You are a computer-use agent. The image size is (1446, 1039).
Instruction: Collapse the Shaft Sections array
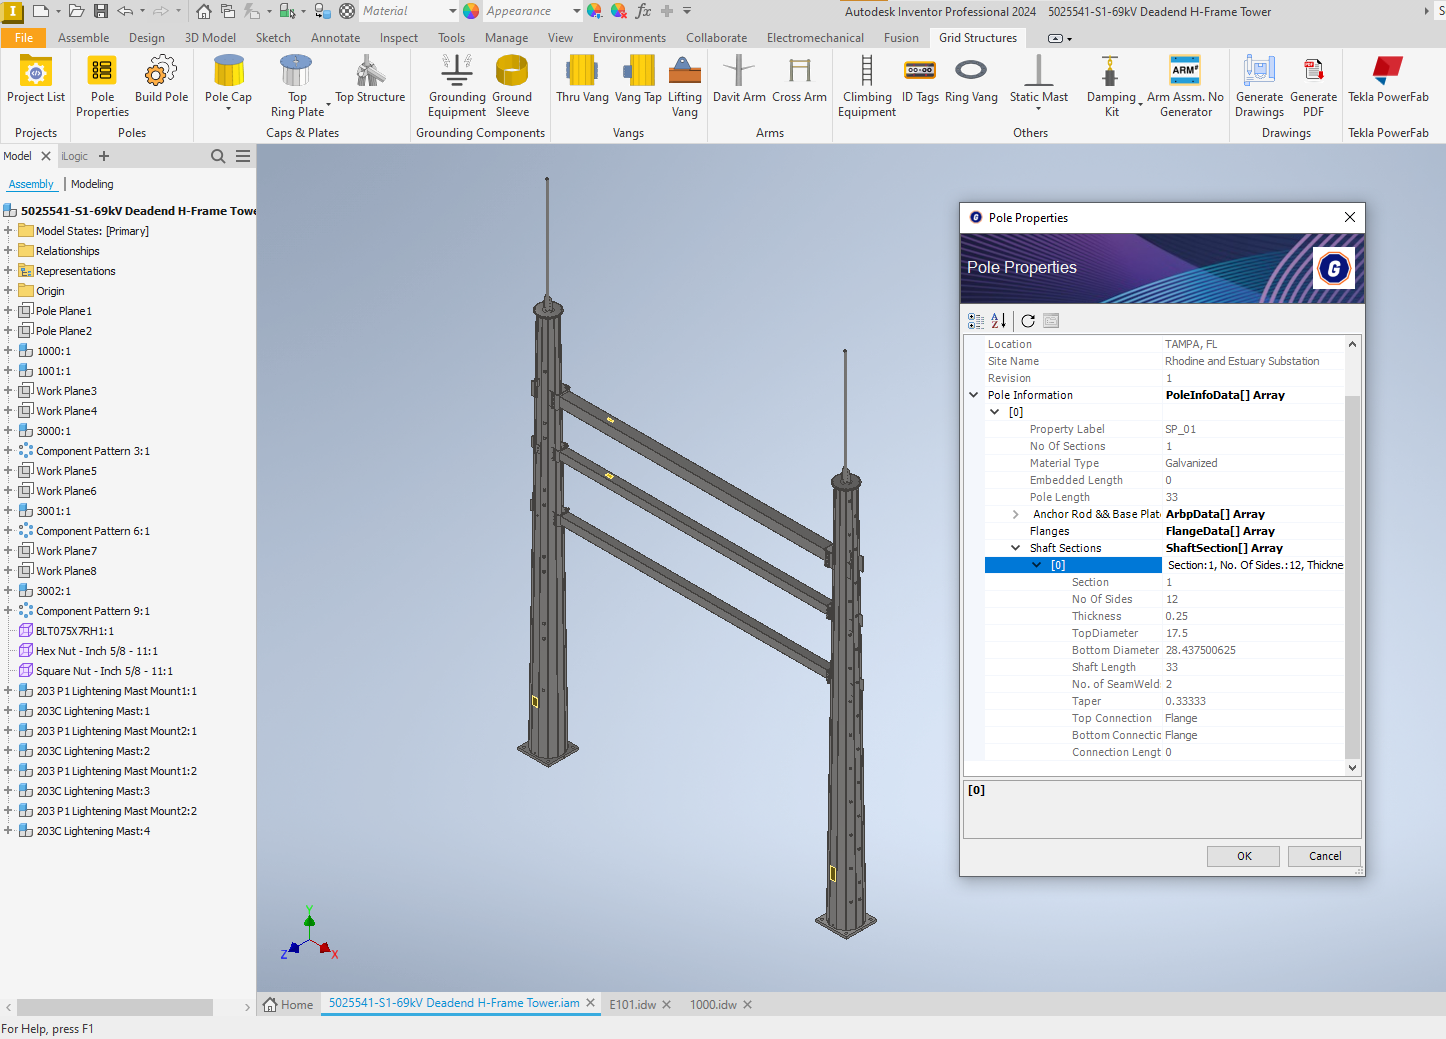click(1016, 547)
